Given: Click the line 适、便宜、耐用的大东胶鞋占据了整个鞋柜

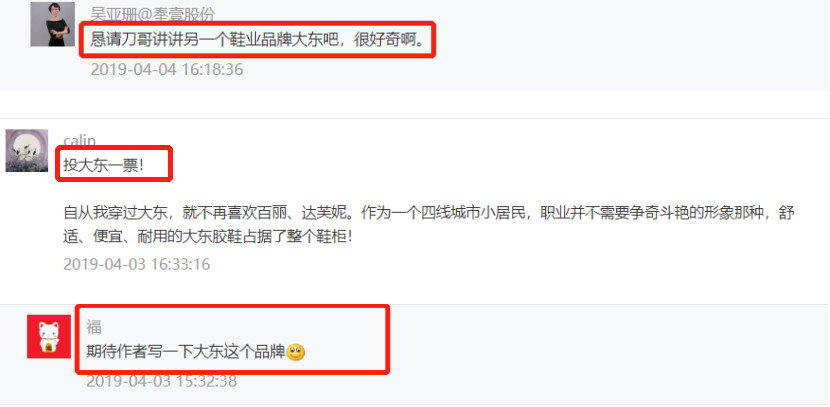Looking at the screenshot, I should click(x=208, y=237).
